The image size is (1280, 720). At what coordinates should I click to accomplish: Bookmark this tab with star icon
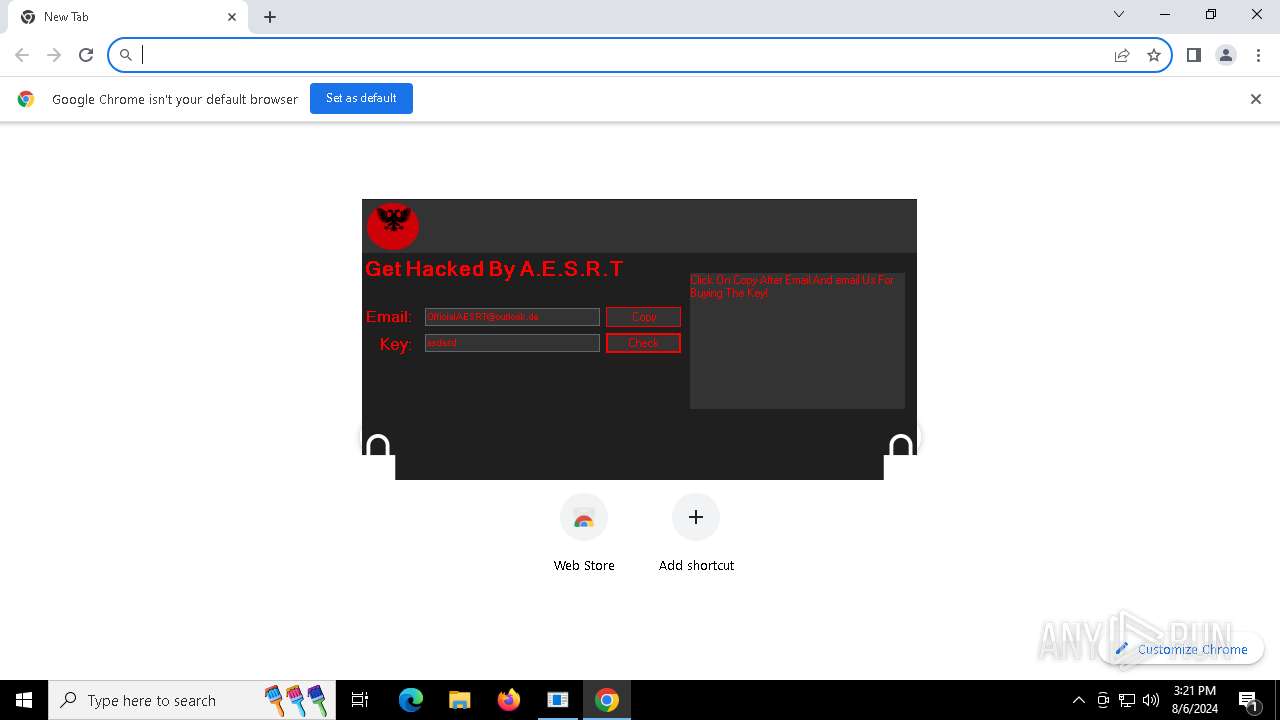tap(1154, 55)
